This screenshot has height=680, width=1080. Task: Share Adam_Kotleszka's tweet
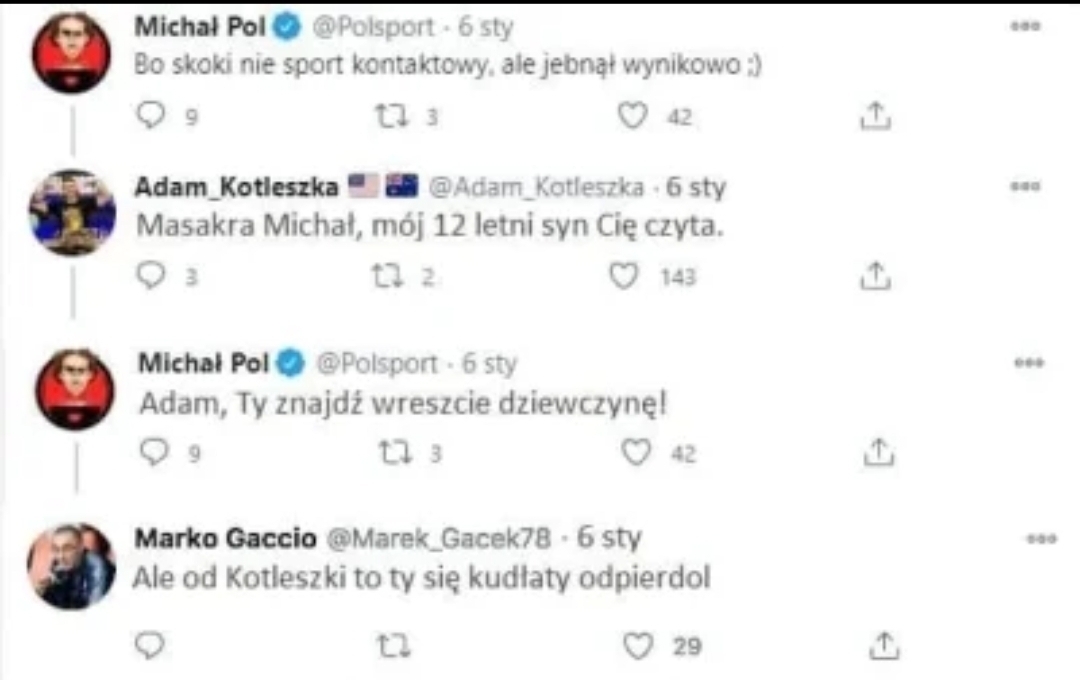coord(875,276)
